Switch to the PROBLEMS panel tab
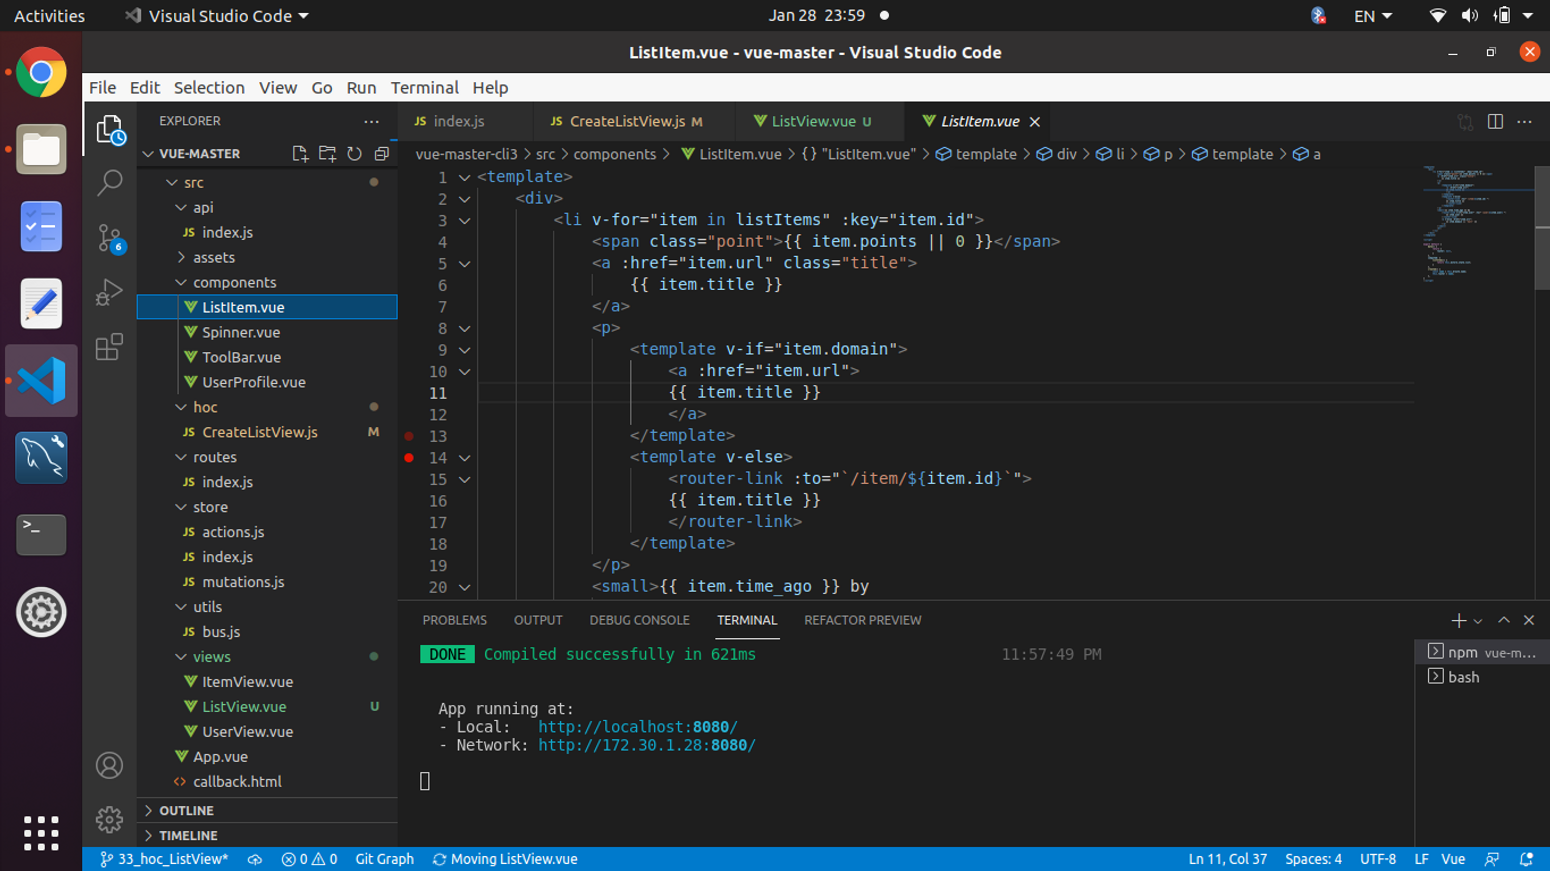1550x871 pixels. (x=454, y=620)
